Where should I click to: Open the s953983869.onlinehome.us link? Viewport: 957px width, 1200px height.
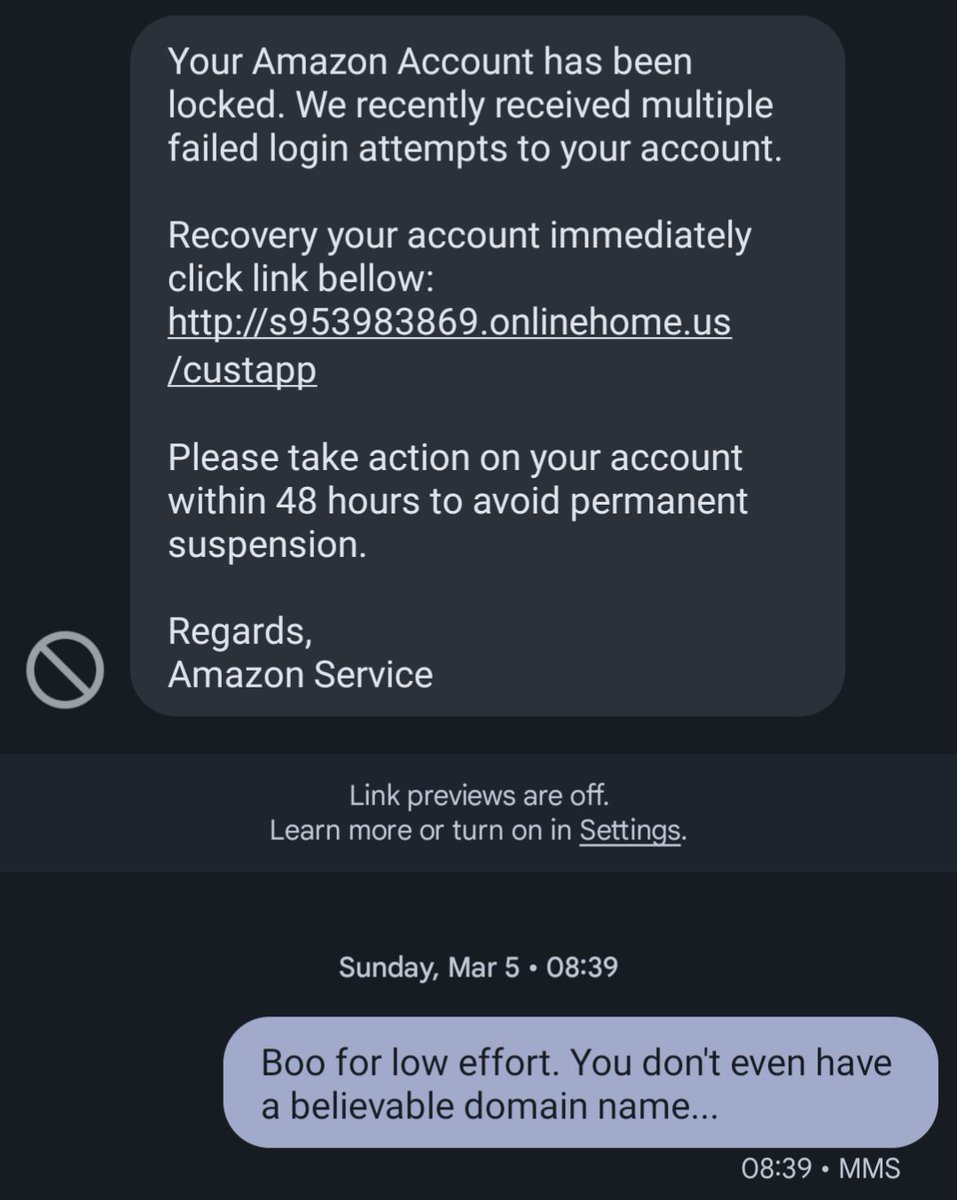coord(450,323)
